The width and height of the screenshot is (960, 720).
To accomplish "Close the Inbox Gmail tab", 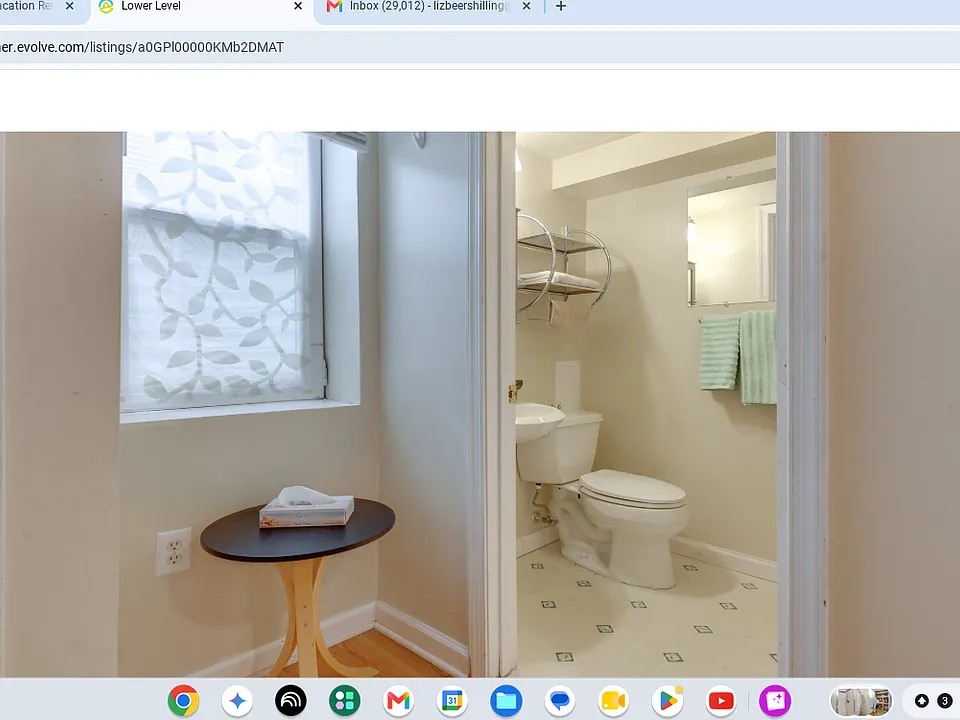I will [x=527, y=6].
